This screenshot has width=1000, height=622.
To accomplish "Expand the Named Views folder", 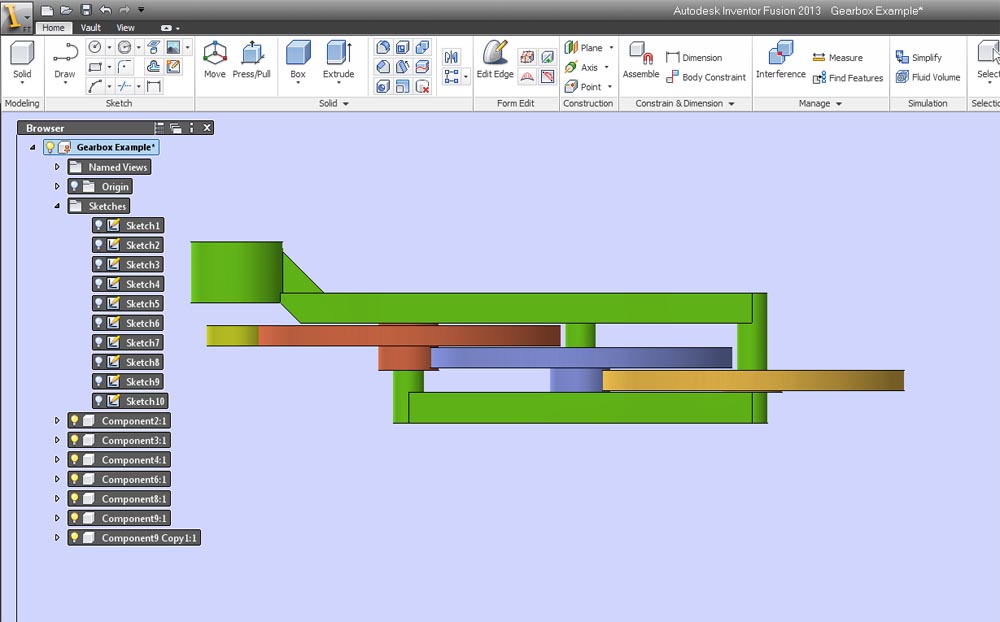I will (x=57, y=167).
